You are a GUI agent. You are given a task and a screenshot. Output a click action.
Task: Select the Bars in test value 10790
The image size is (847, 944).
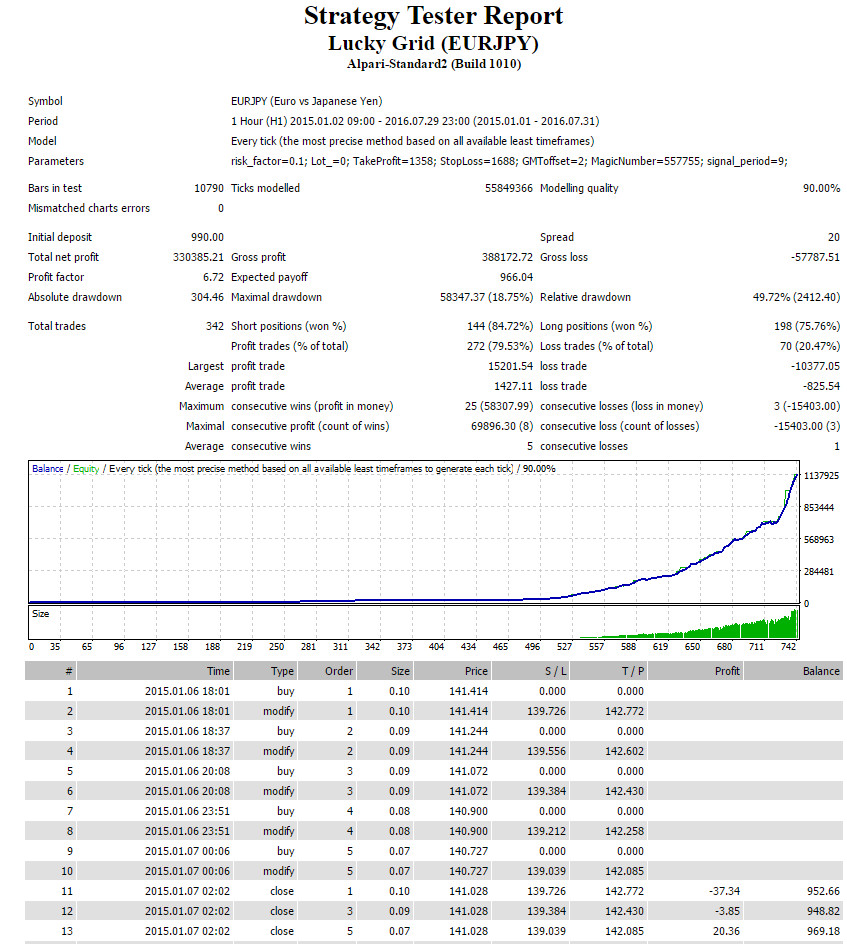(x=209, y=188)
